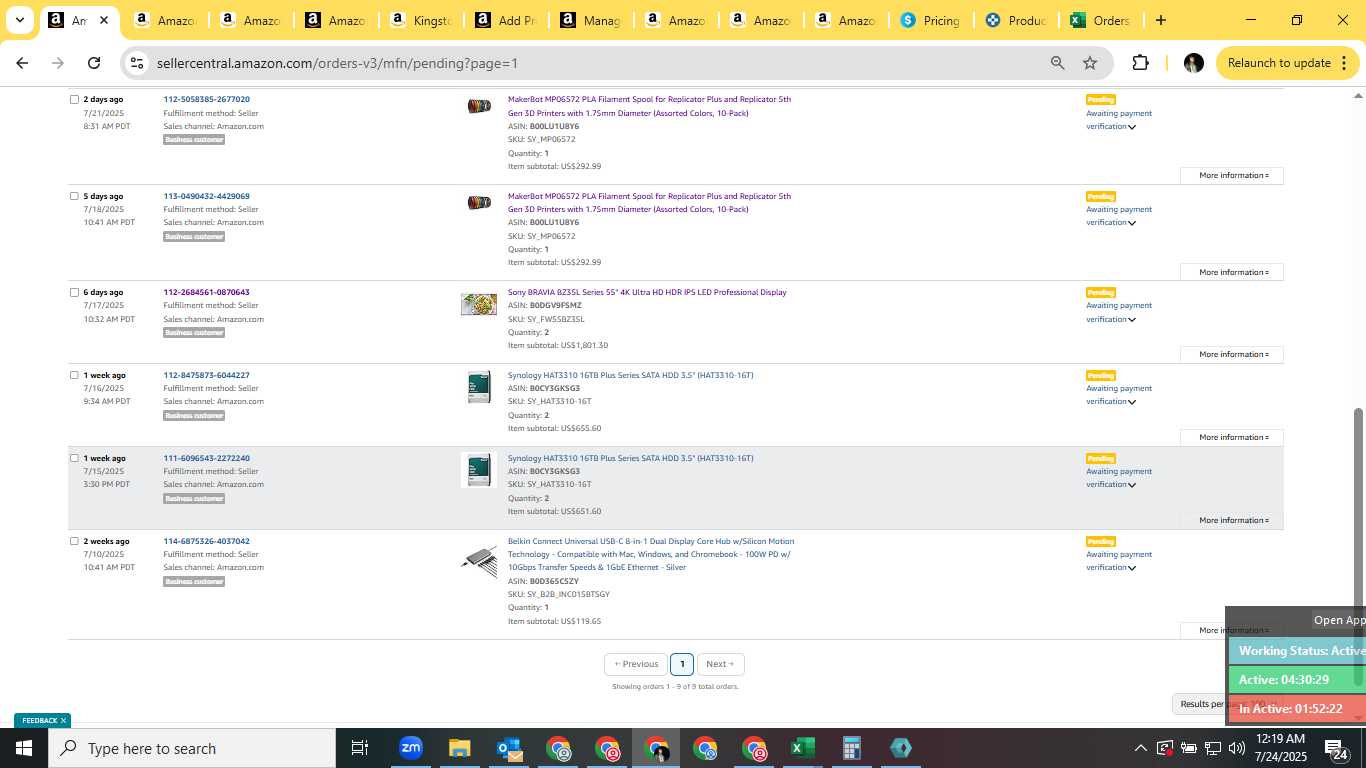The image size is (1366, 768).
Task: Click the Type here to search box
Action: tap(192, 748)
